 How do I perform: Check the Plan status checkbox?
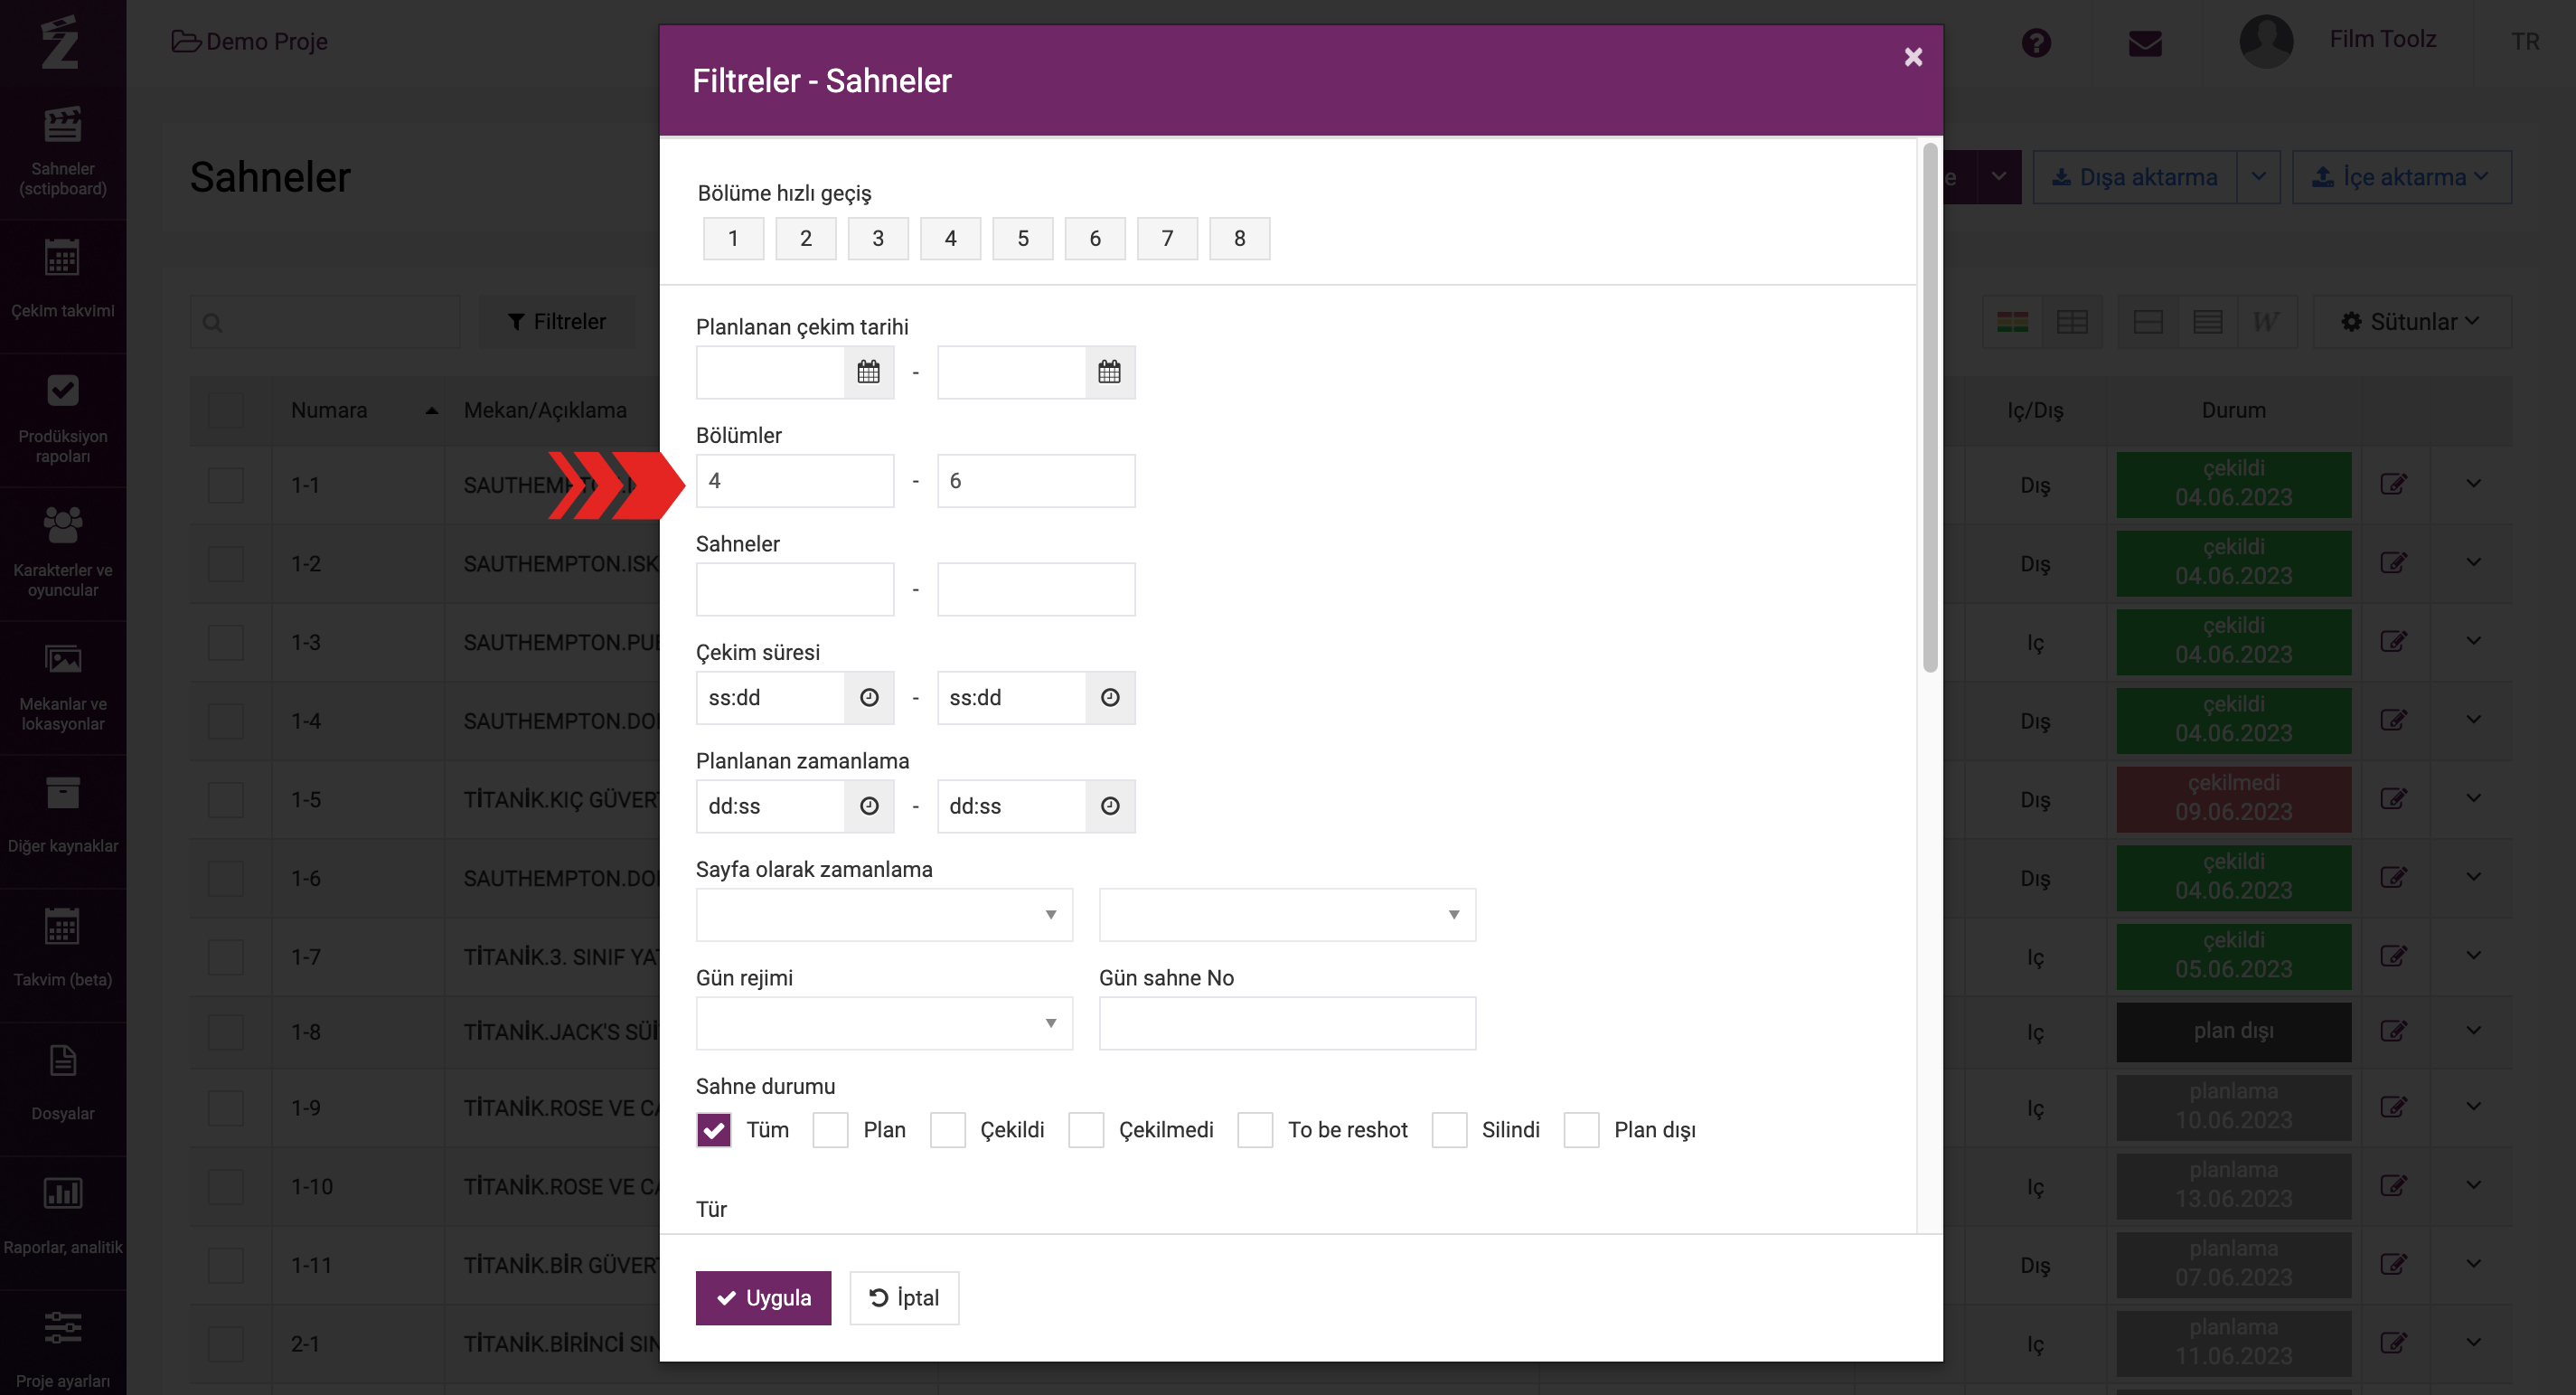click(x=830, y=1130)
